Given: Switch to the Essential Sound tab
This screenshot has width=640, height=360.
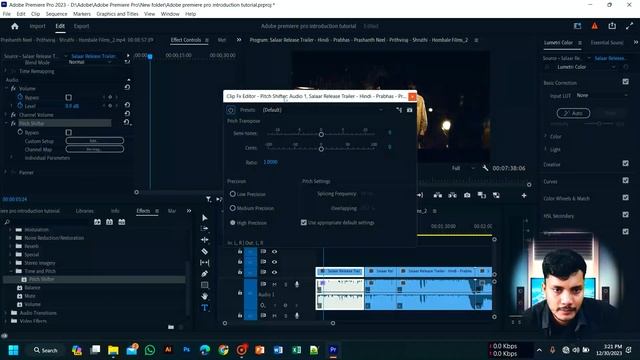Looking at the screenshot, I should 607,42.
